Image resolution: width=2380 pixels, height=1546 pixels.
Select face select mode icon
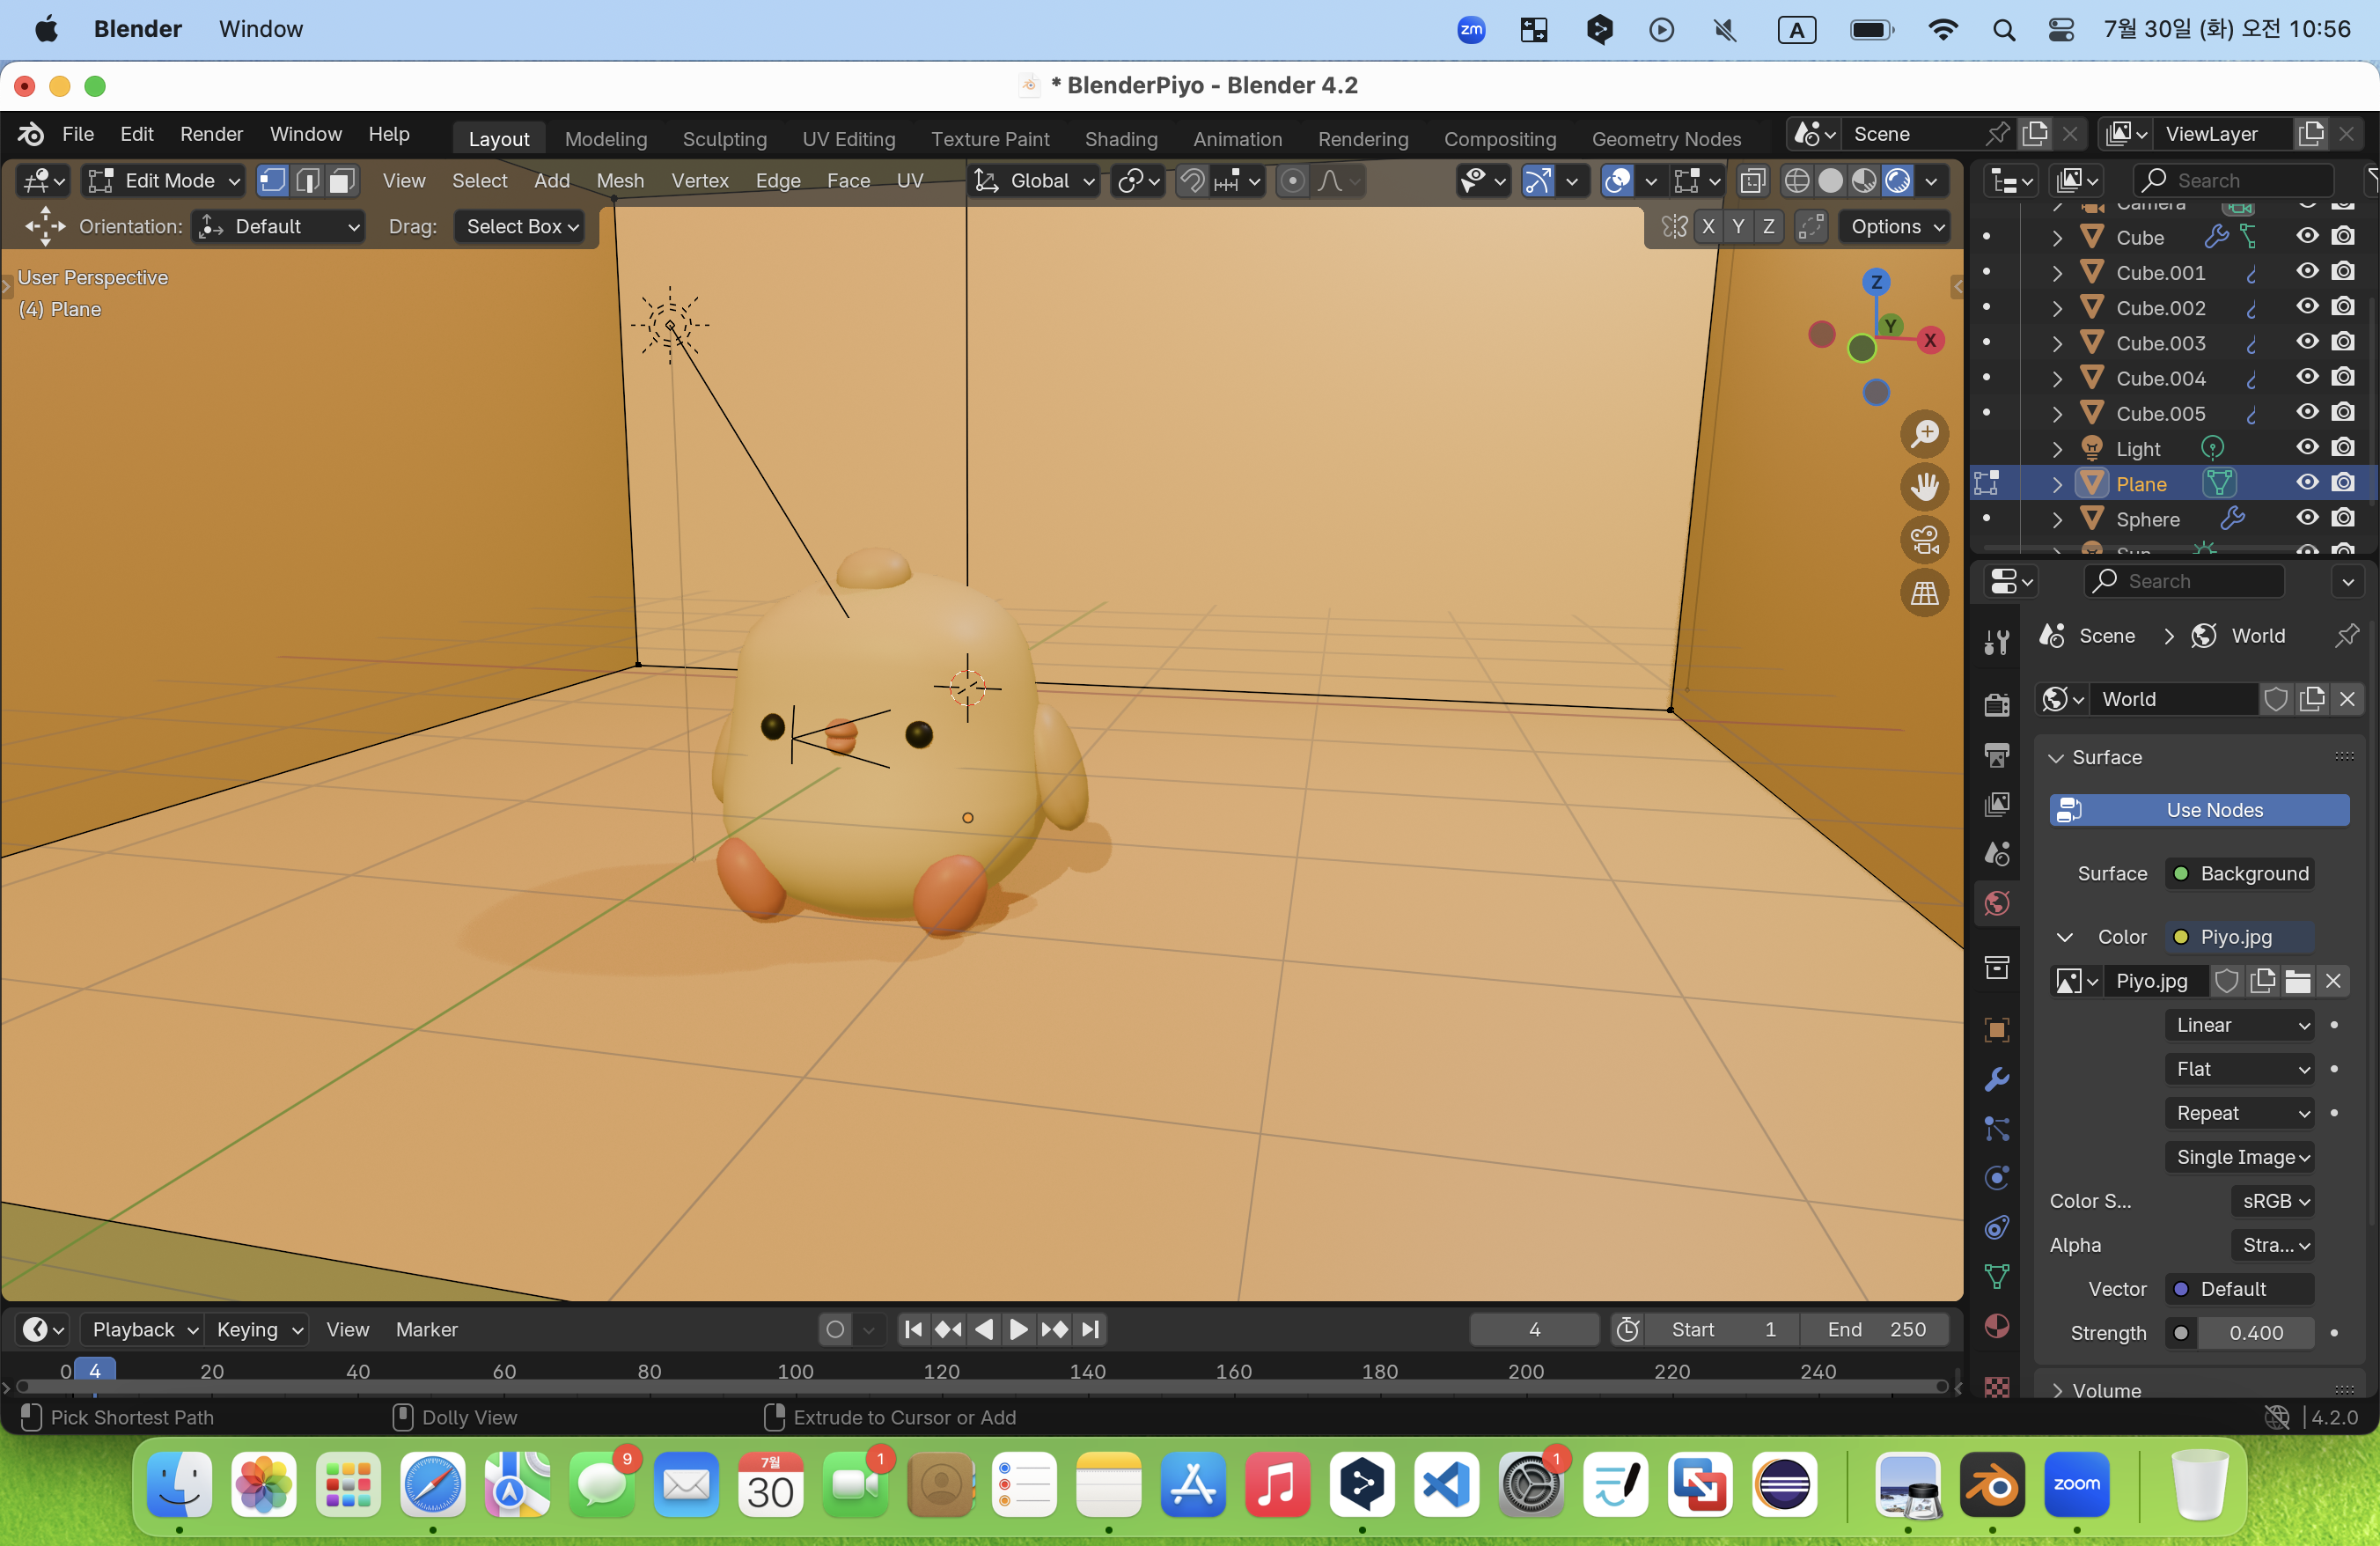tap(342, 181)
